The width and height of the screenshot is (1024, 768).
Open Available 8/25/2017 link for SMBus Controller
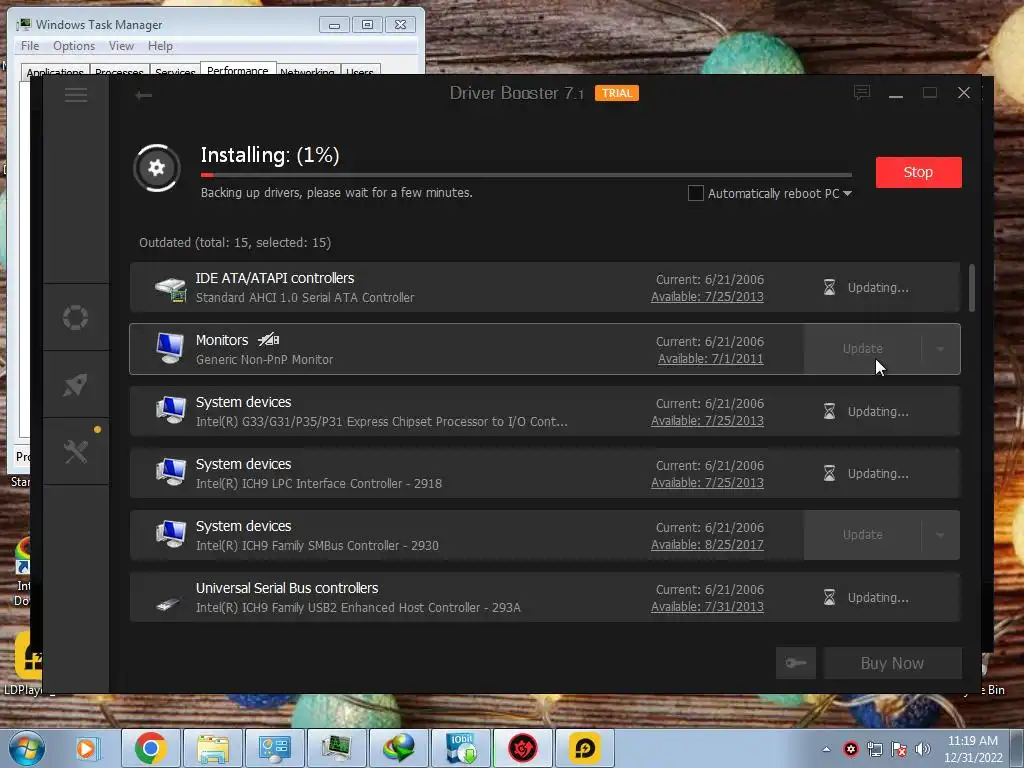[x=707, y=545]
